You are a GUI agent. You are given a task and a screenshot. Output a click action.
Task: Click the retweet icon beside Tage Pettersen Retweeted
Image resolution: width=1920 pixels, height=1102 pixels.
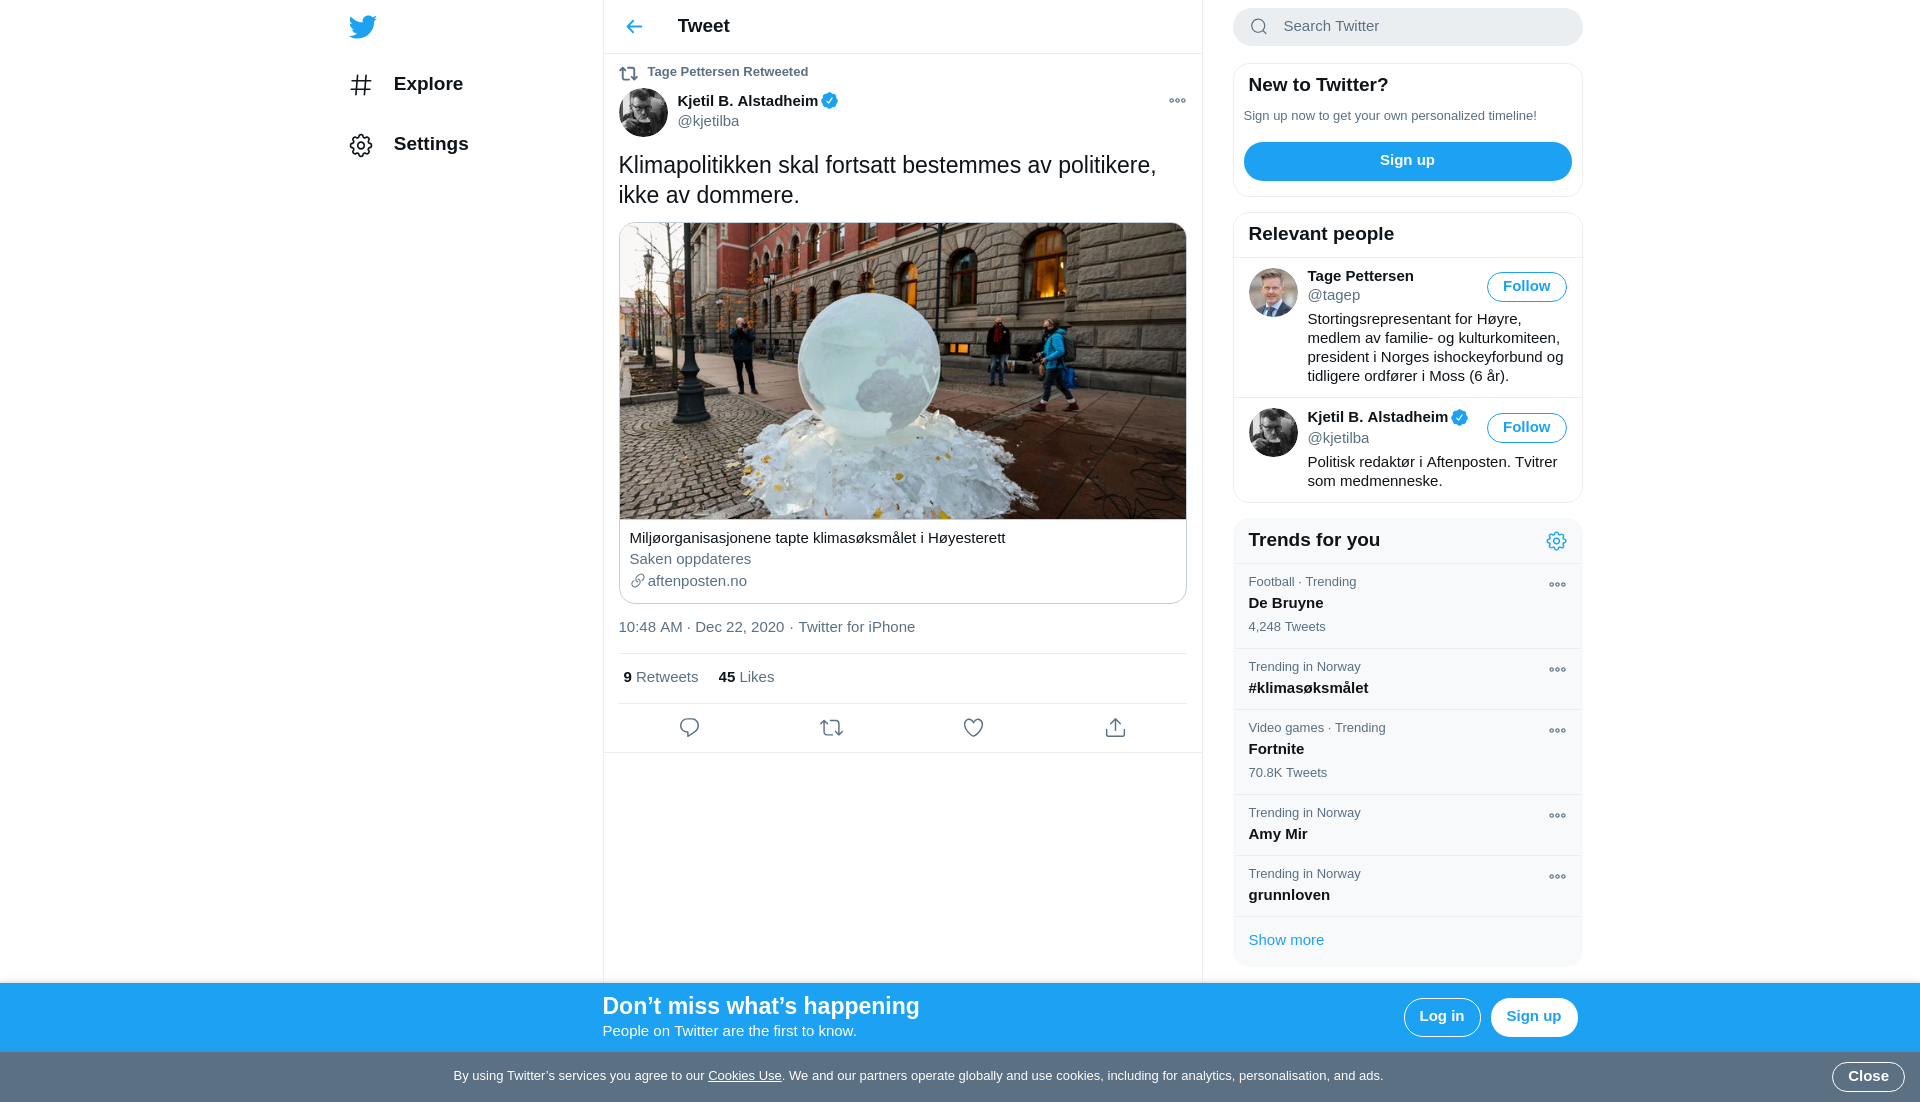coord(628,73)
